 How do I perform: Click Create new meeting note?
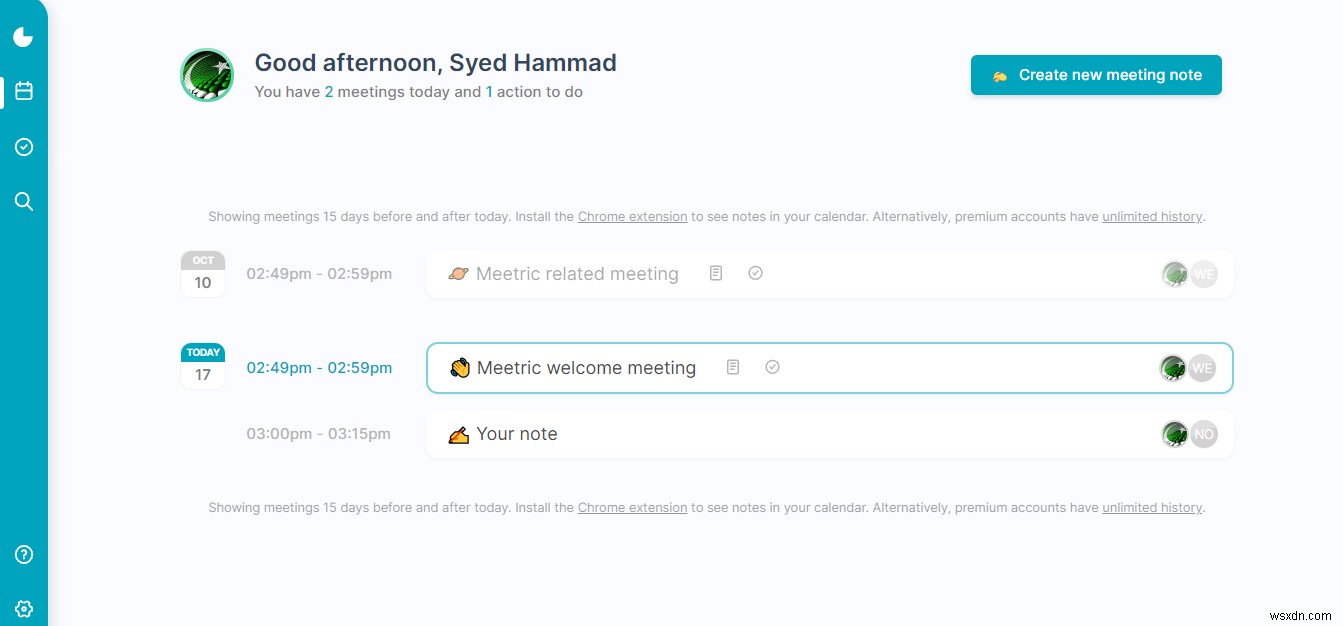click(1095, 74)
